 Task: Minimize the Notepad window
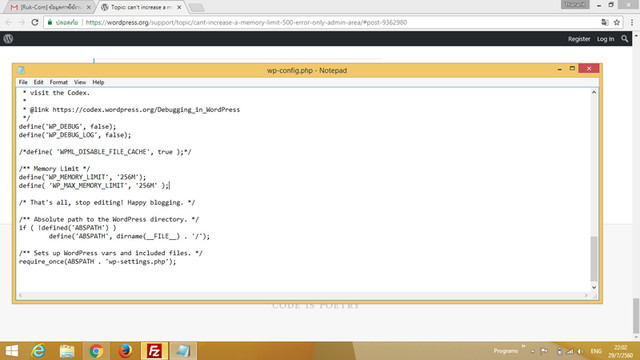pyautogui.click(x=559, y=69)
